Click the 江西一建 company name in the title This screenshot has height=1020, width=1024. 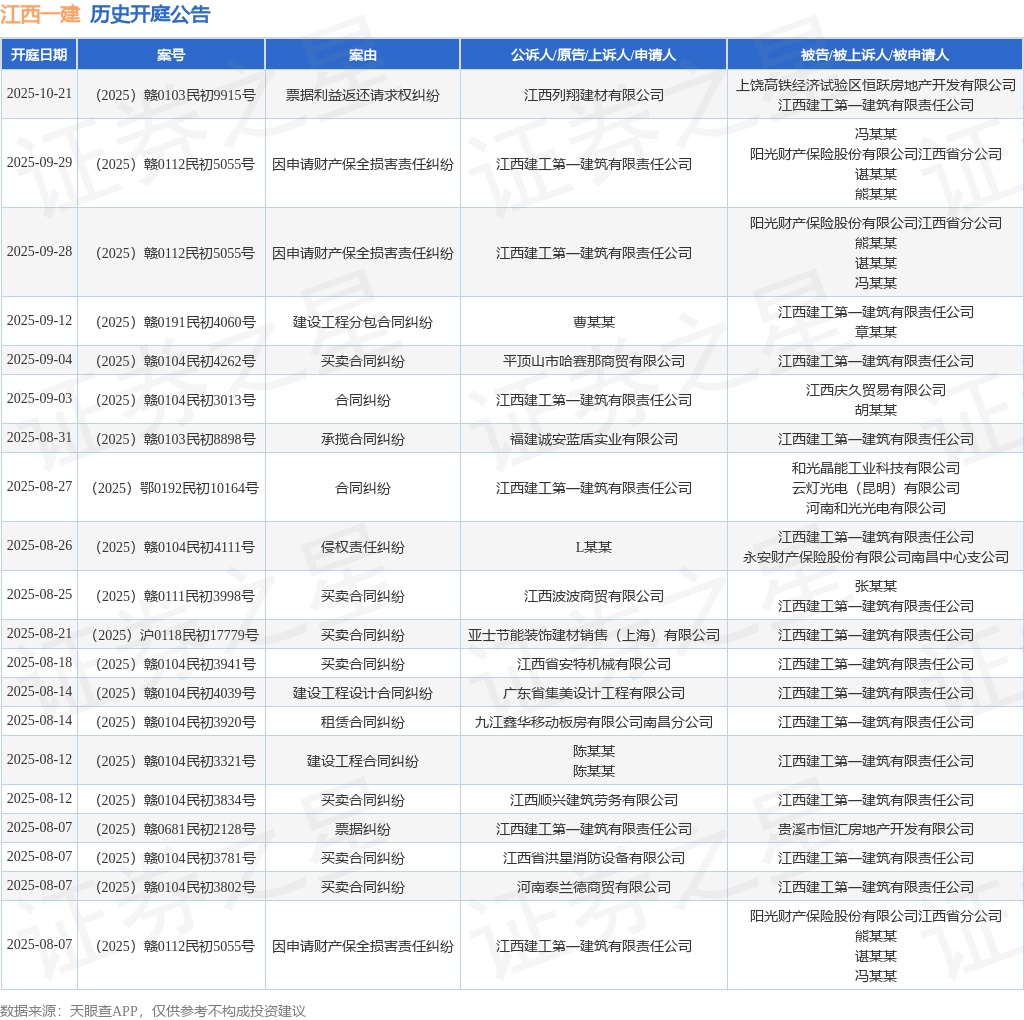click(40, 15)
